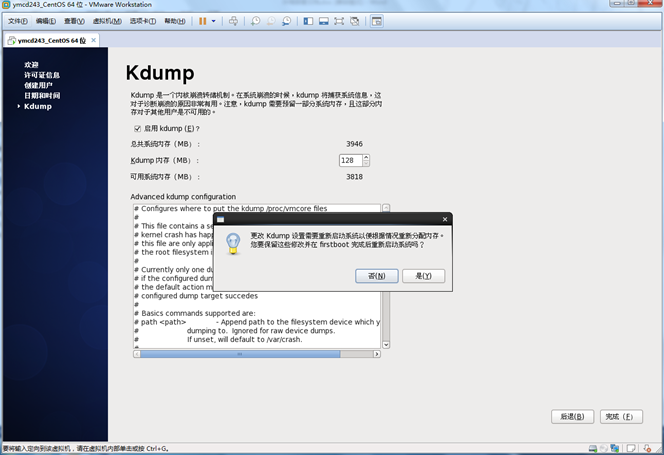Click the 'Advanced kdump configuration' label
664x455 pixels.
coord(183,197)
